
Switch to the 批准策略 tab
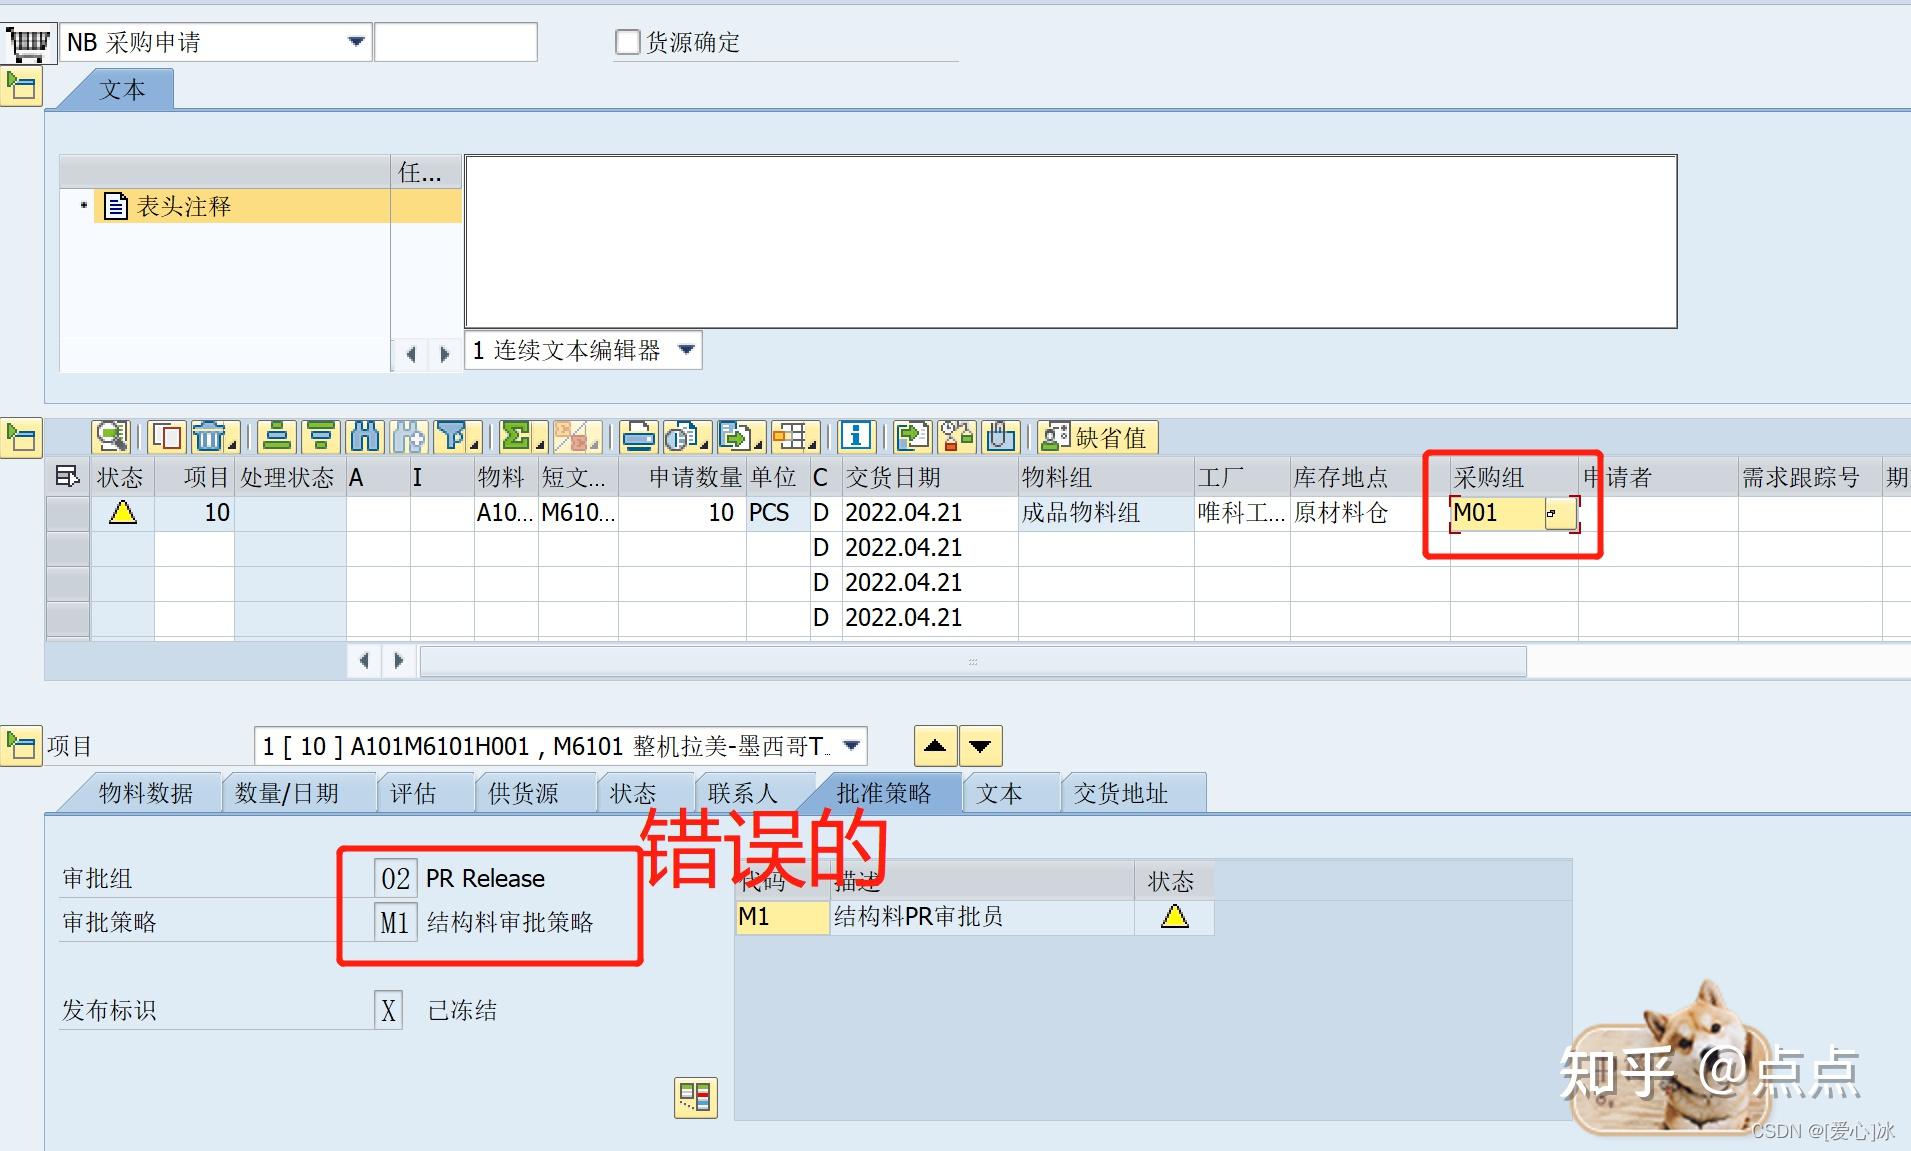pos(884,792)
